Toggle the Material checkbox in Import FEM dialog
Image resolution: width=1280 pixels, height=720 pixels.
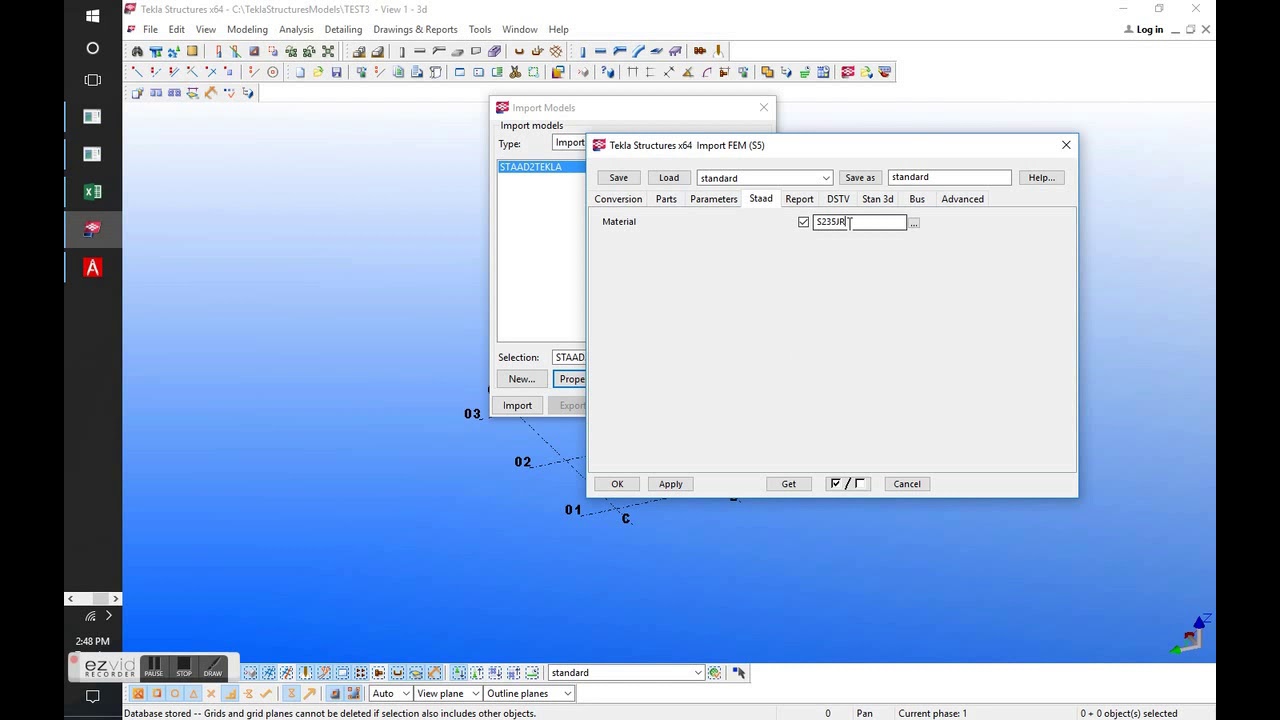803,222
